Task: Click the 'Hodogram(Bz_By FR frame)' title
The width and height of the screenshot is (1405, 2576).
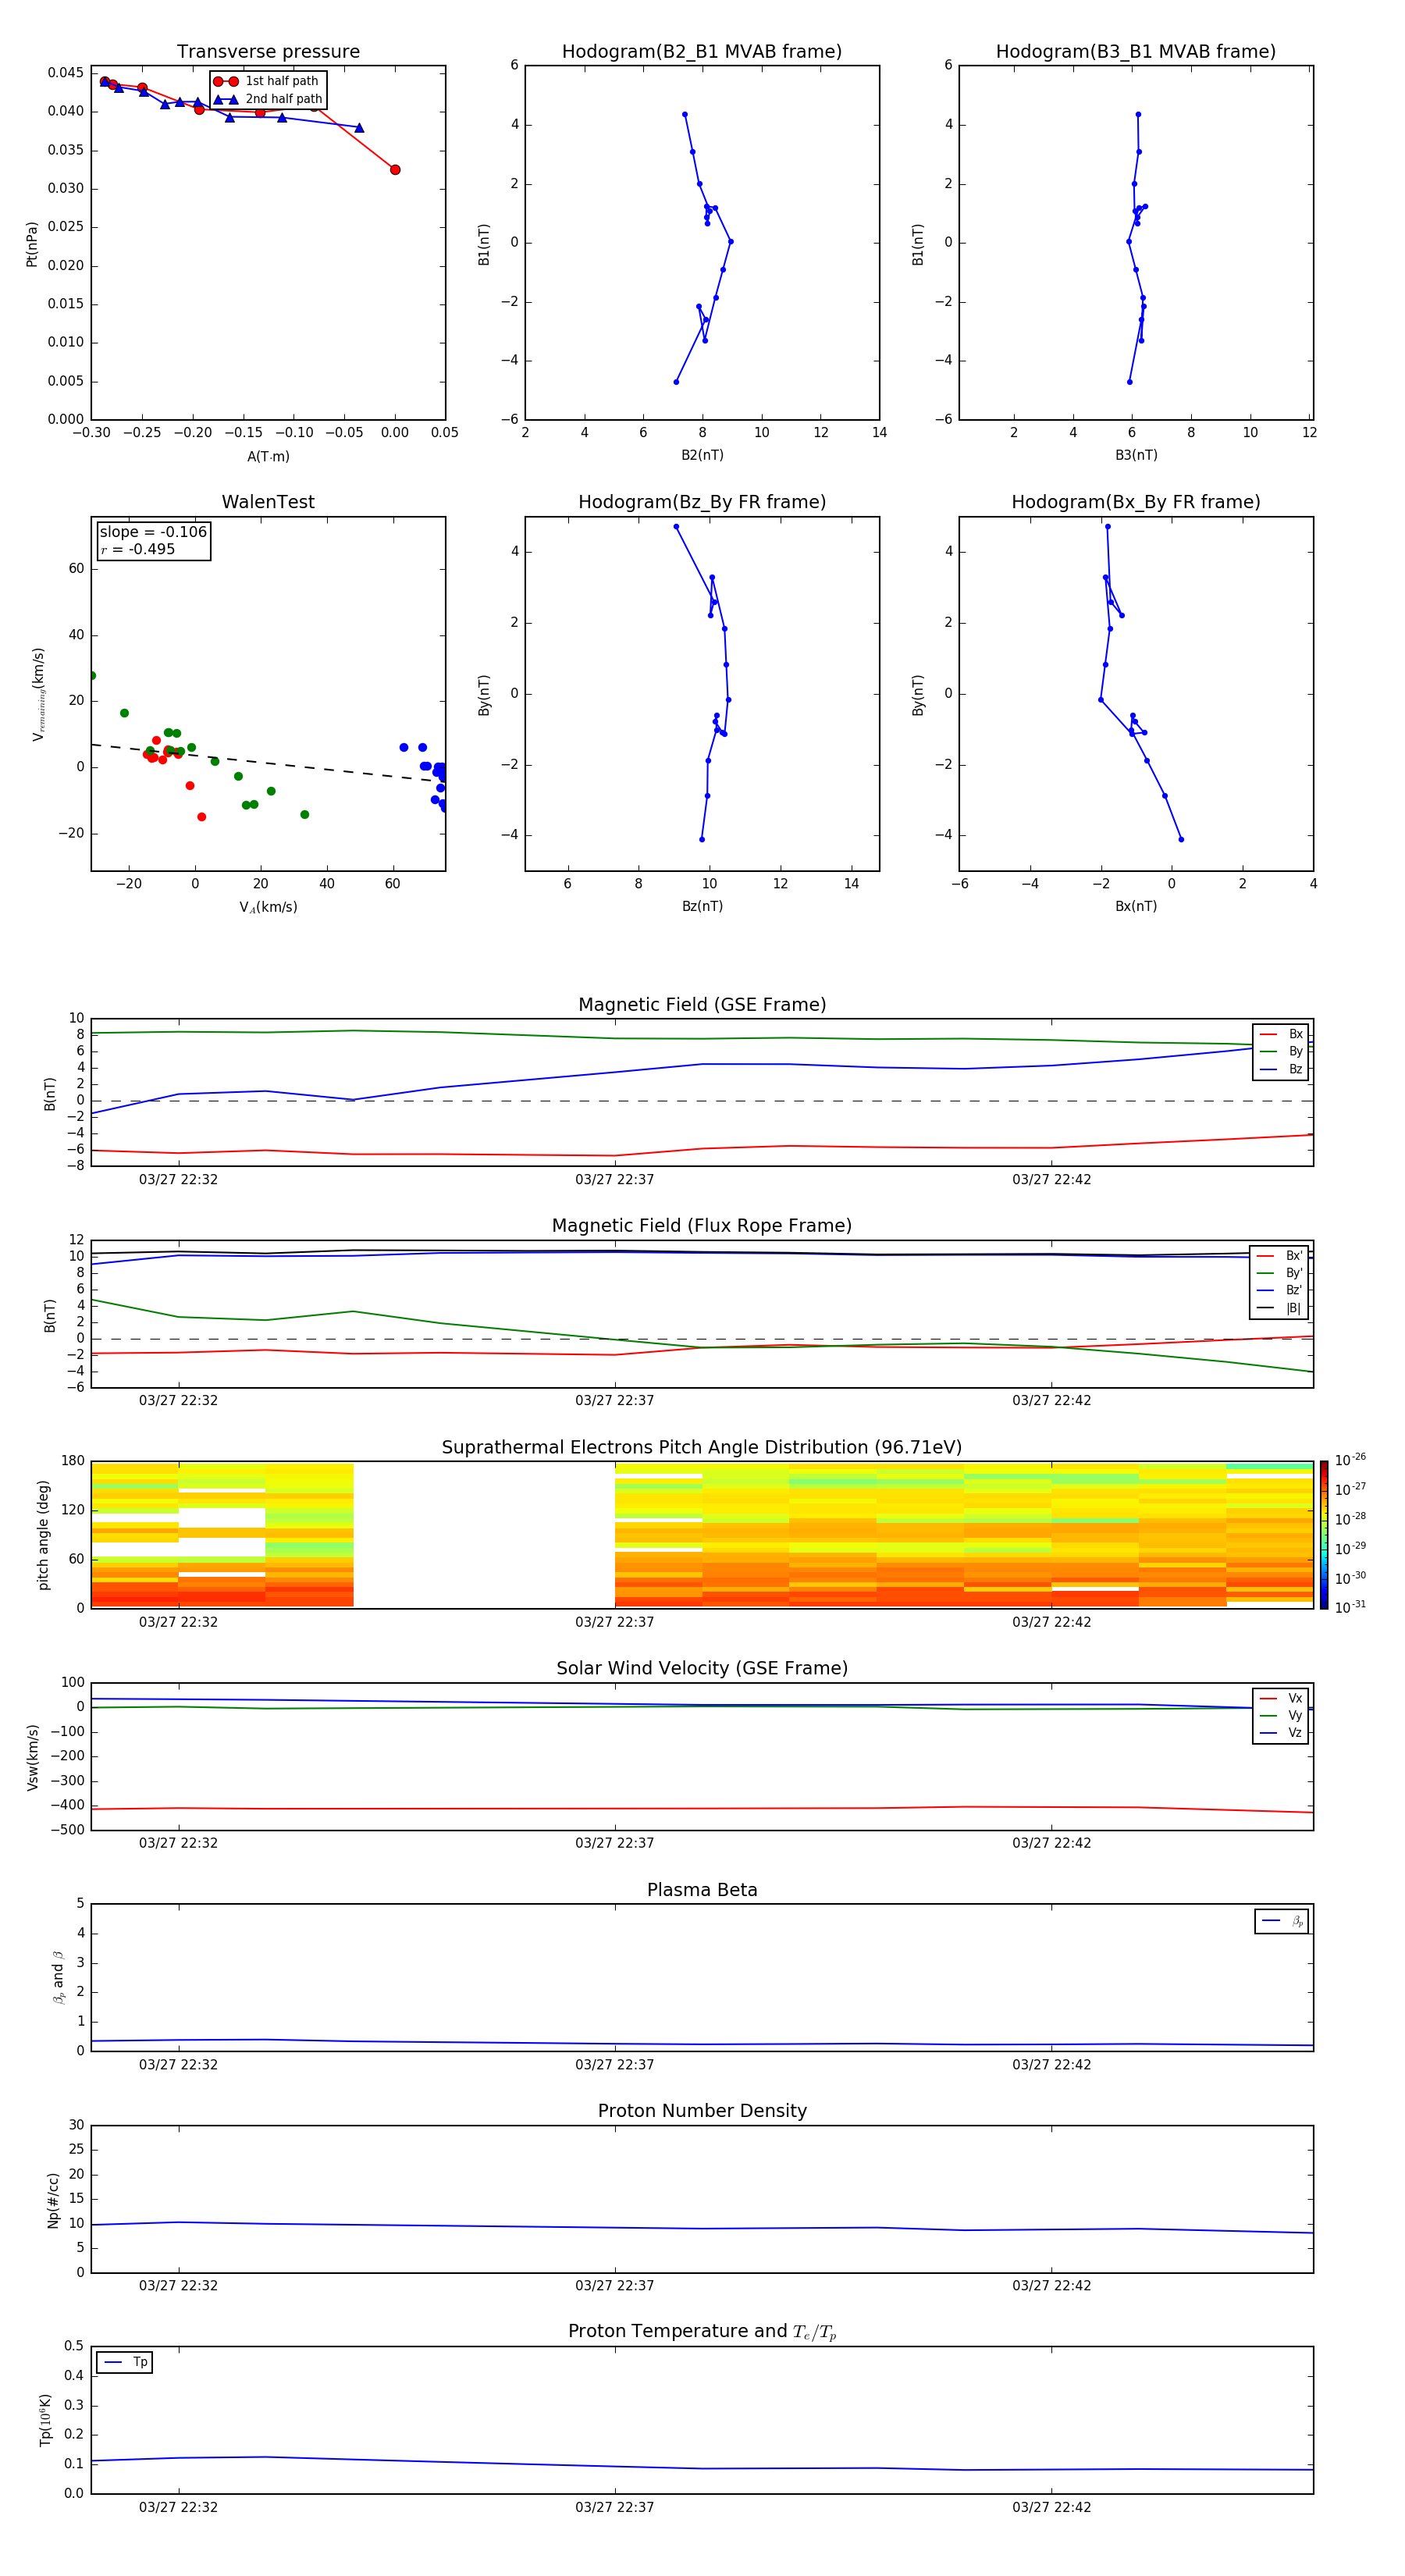Action: pos(702,502)
